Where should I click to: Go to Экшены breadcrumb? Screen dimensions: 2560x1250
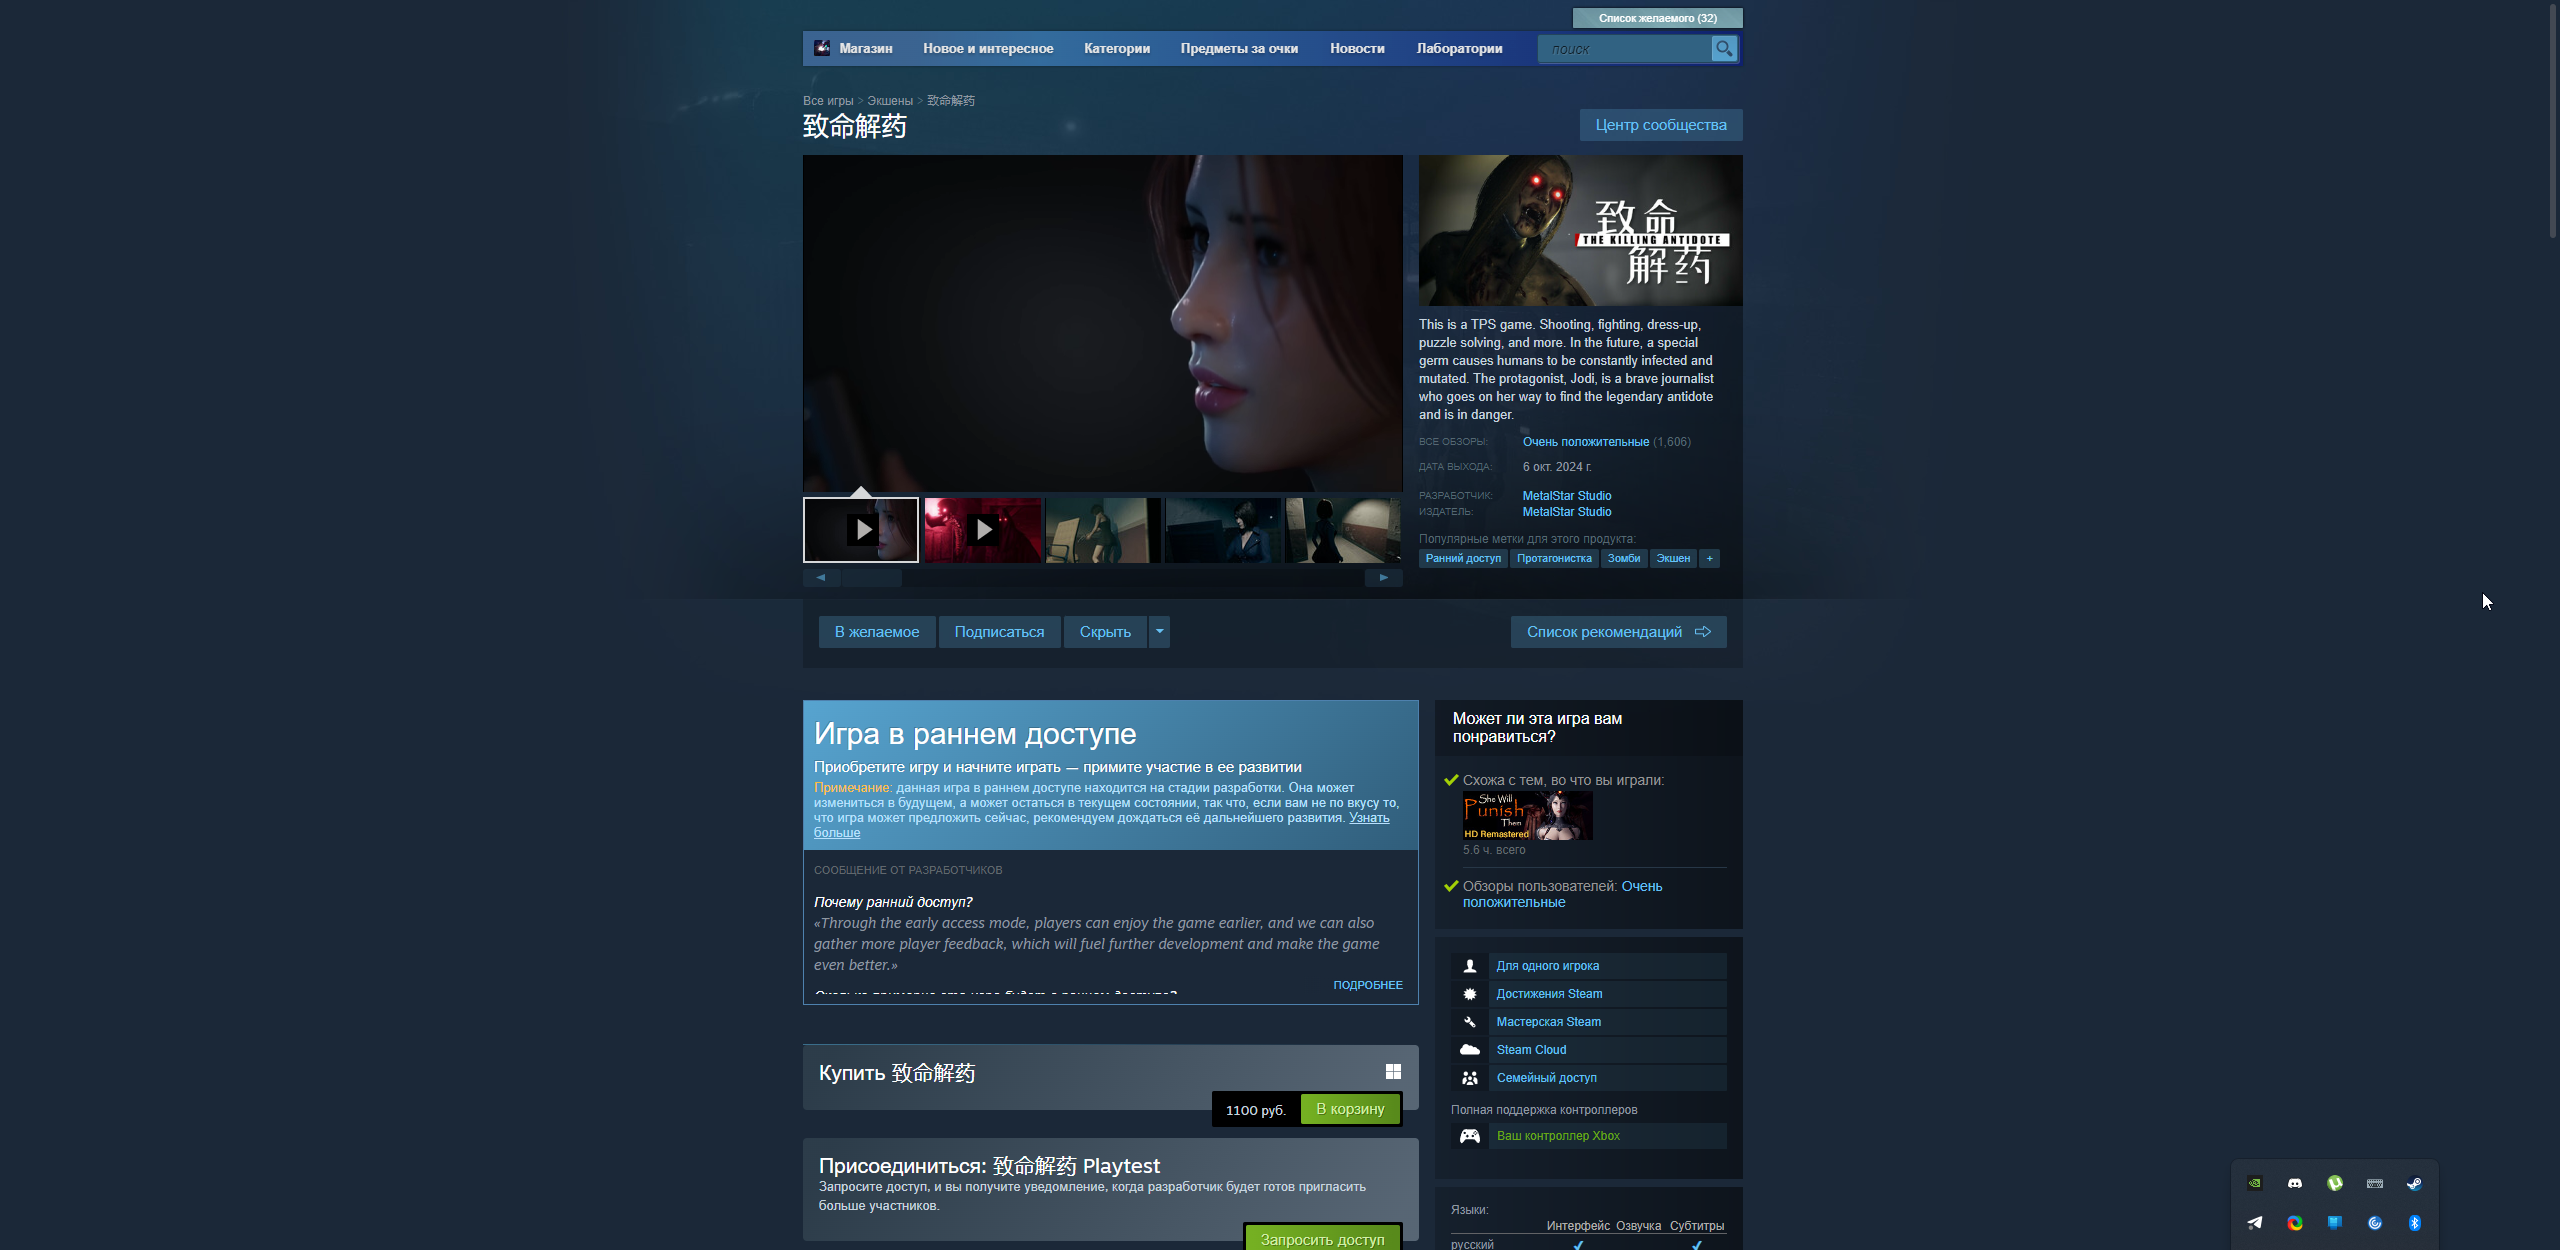(x=890, y=101)
